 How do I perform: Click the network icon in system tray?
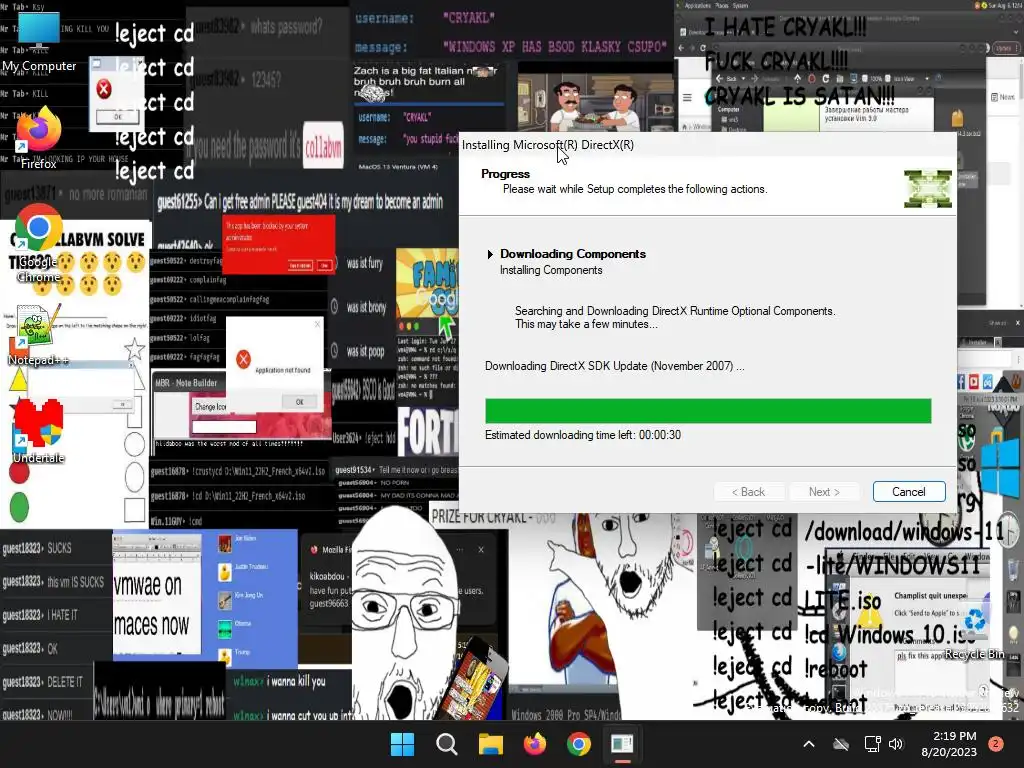coord(872,744)
